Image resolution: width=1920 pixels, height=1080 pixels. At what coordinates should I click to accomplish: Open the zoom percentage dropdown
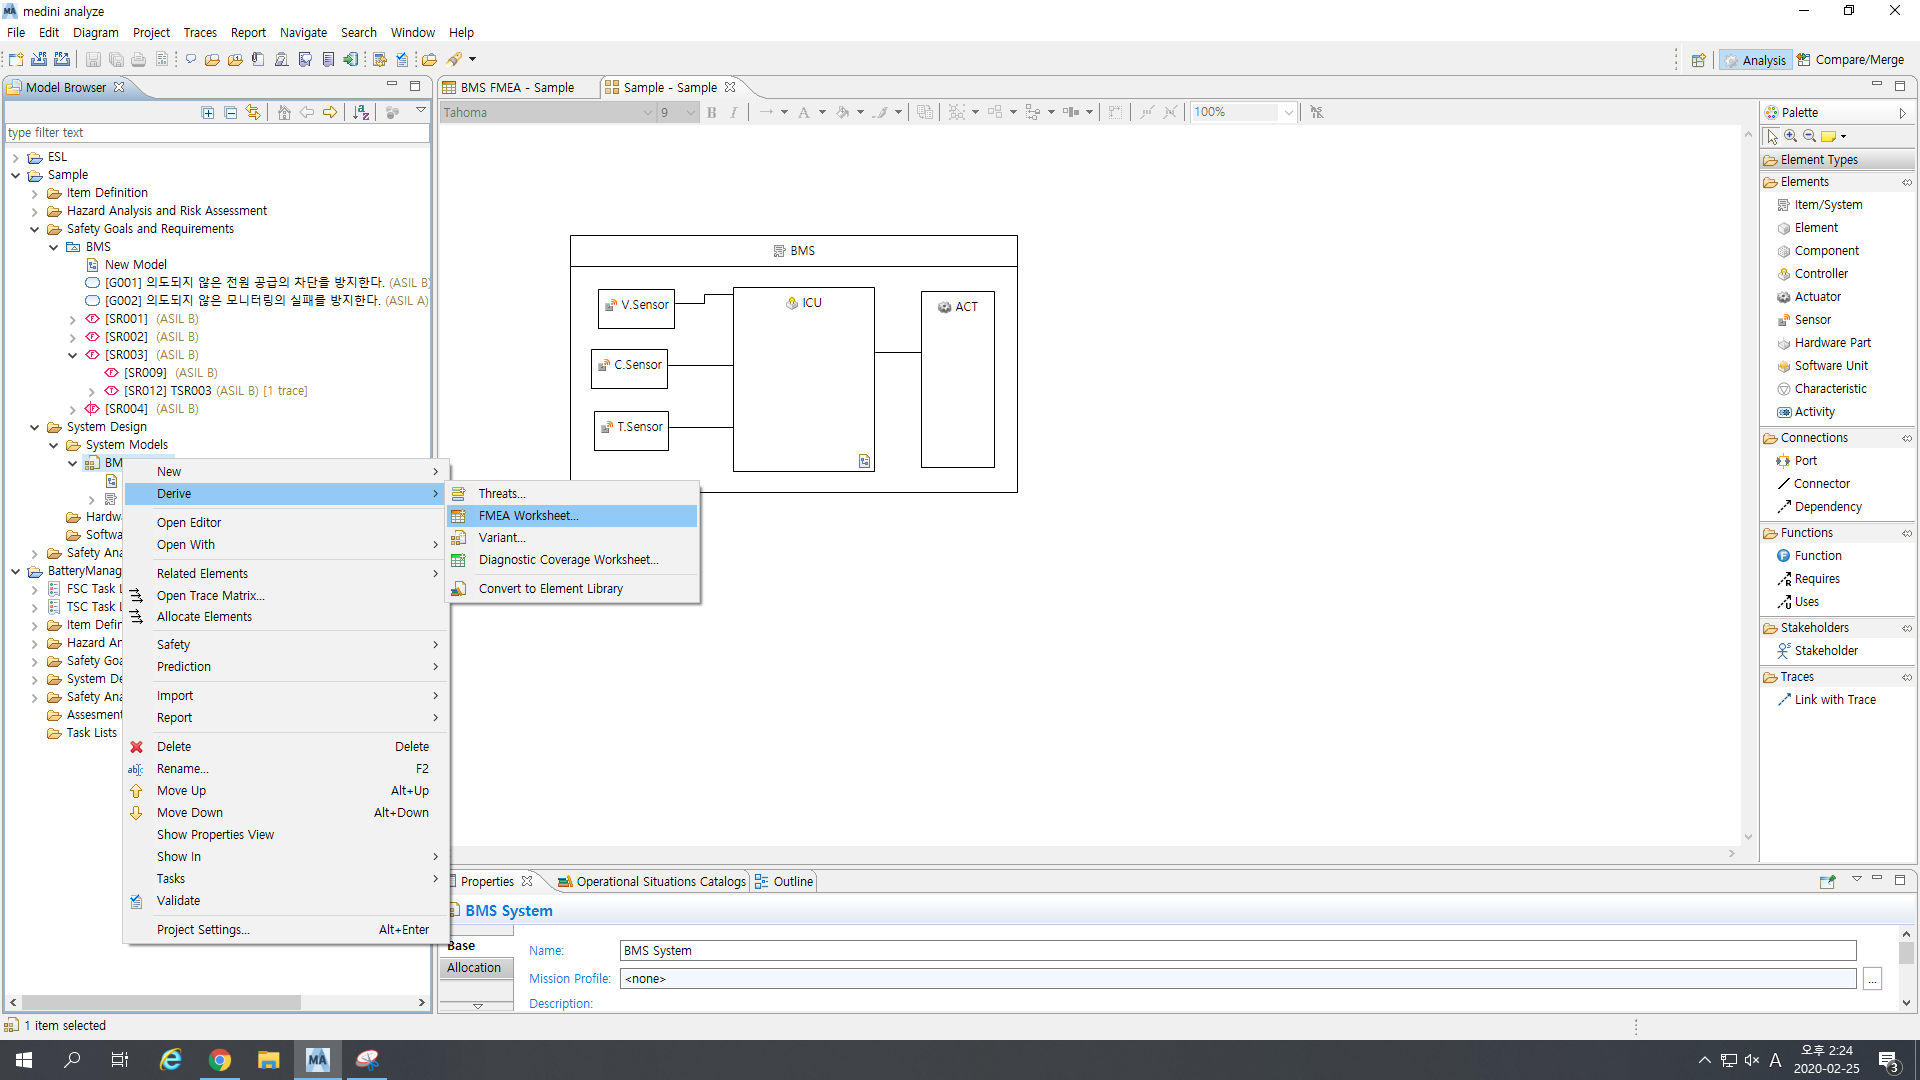1288,112
